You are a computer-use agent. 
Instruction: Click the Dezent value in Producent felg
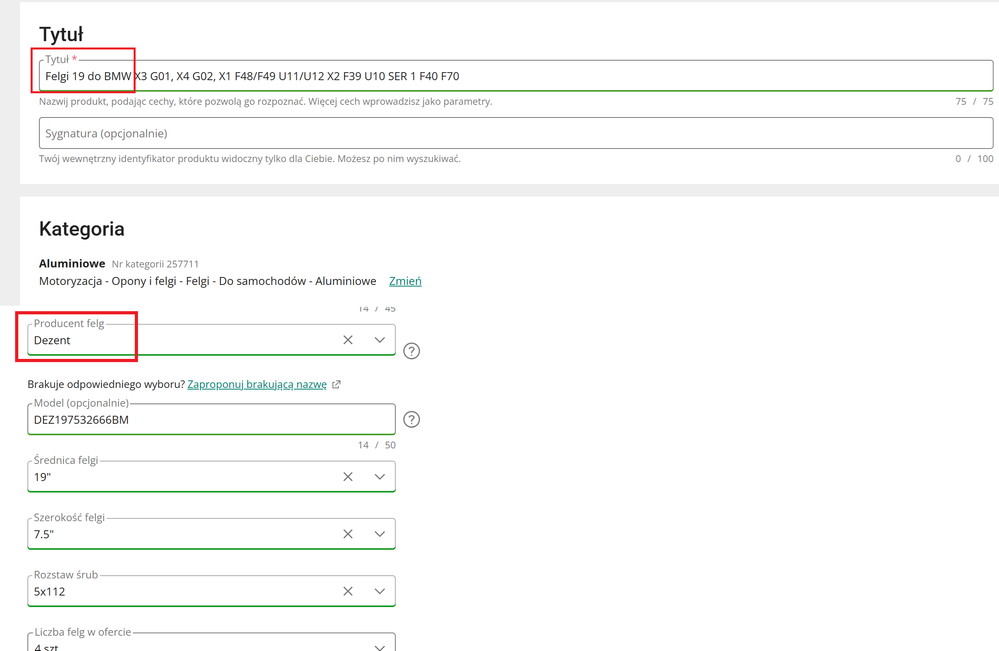[53, 340]
